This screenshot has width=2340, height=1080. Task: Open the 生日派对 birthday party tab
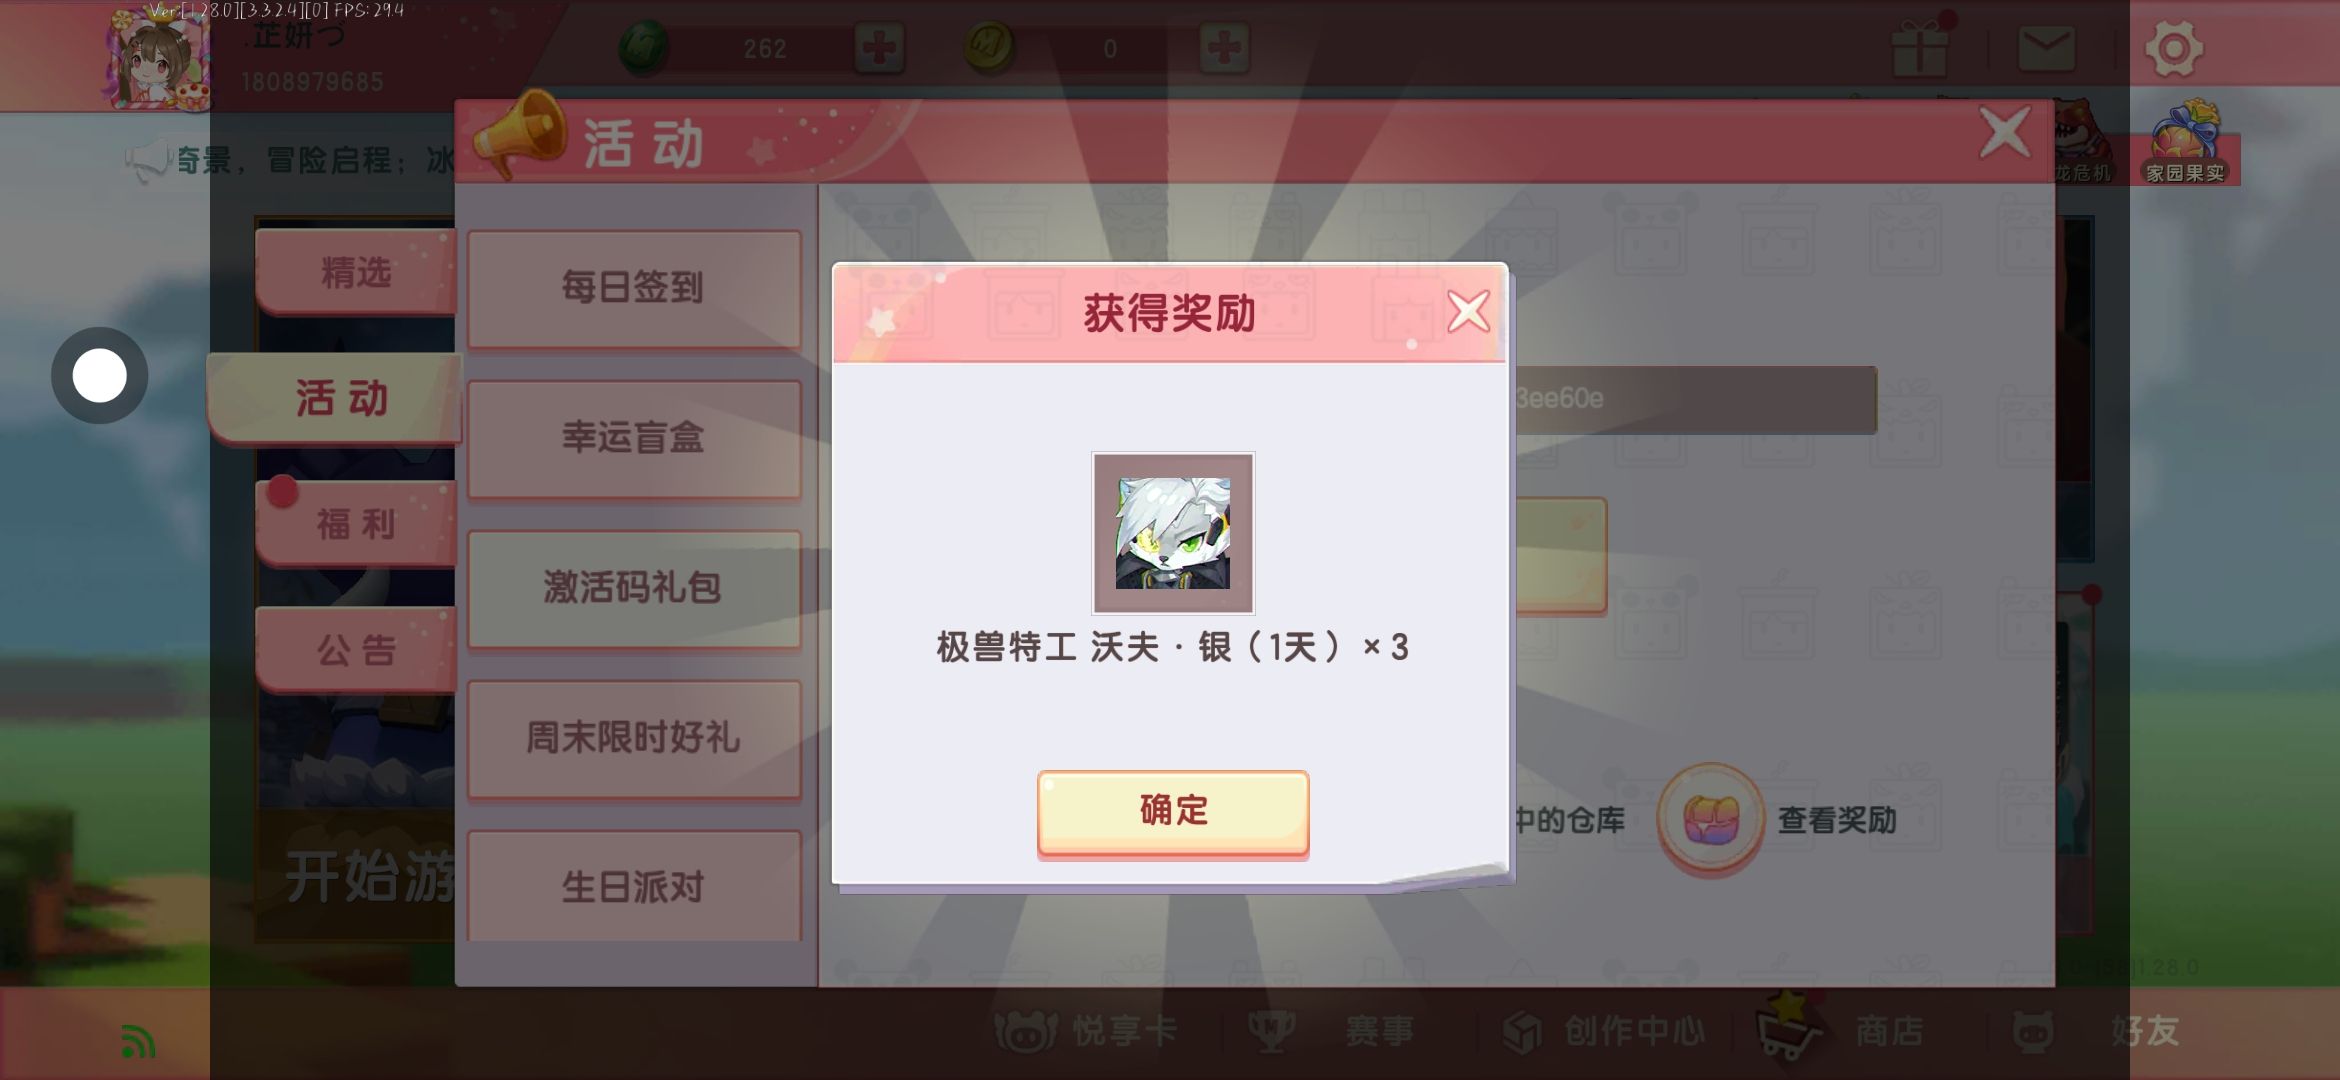634,886
